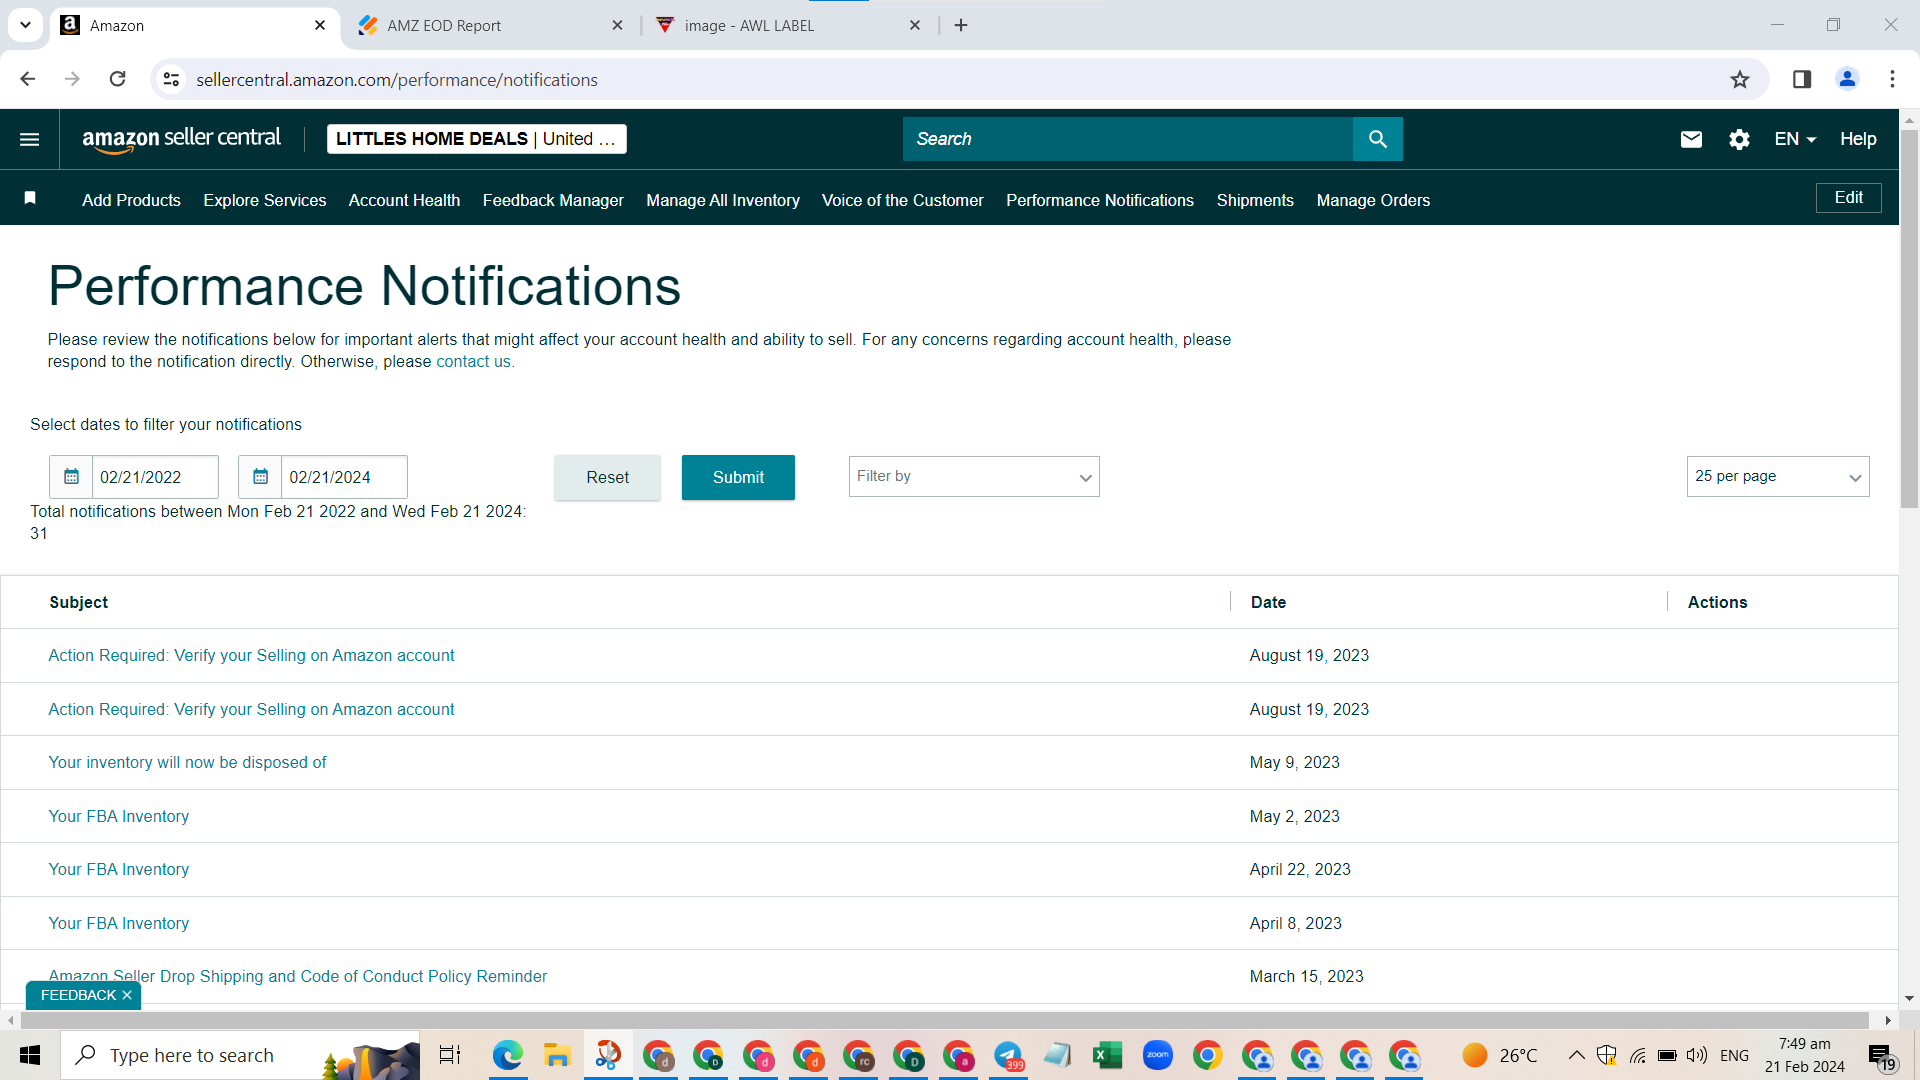Open the settings gear in Seller Central
The height and width of the screenshot is (1080, 1920).
[1739, 139]
